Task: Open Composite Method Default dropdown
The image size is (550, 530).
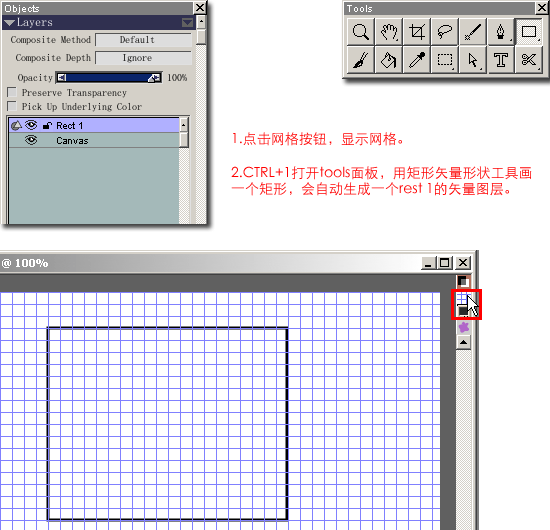Action: [143, 40]
